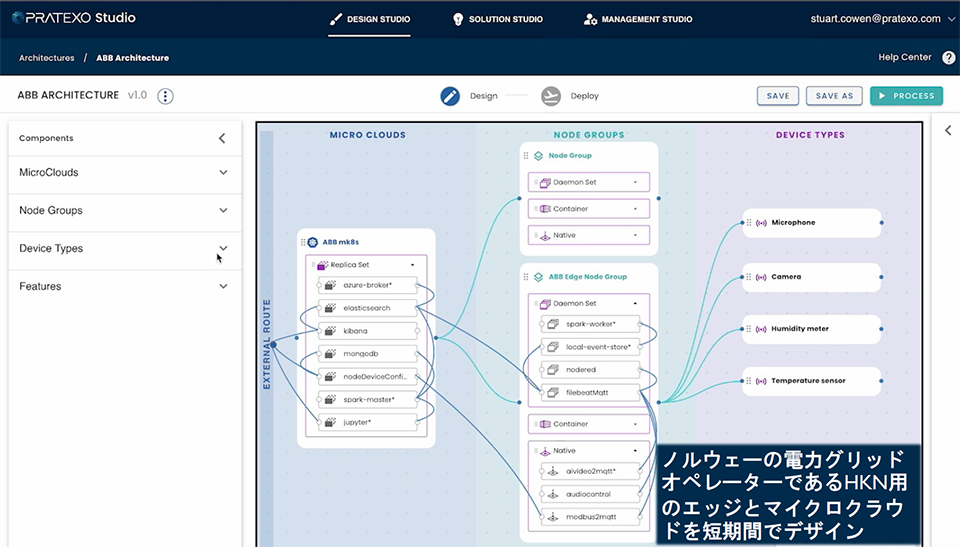Viewport: 960px width, 547px height.
Task: Collapse the Replica Set list
Action: (412, 265)
